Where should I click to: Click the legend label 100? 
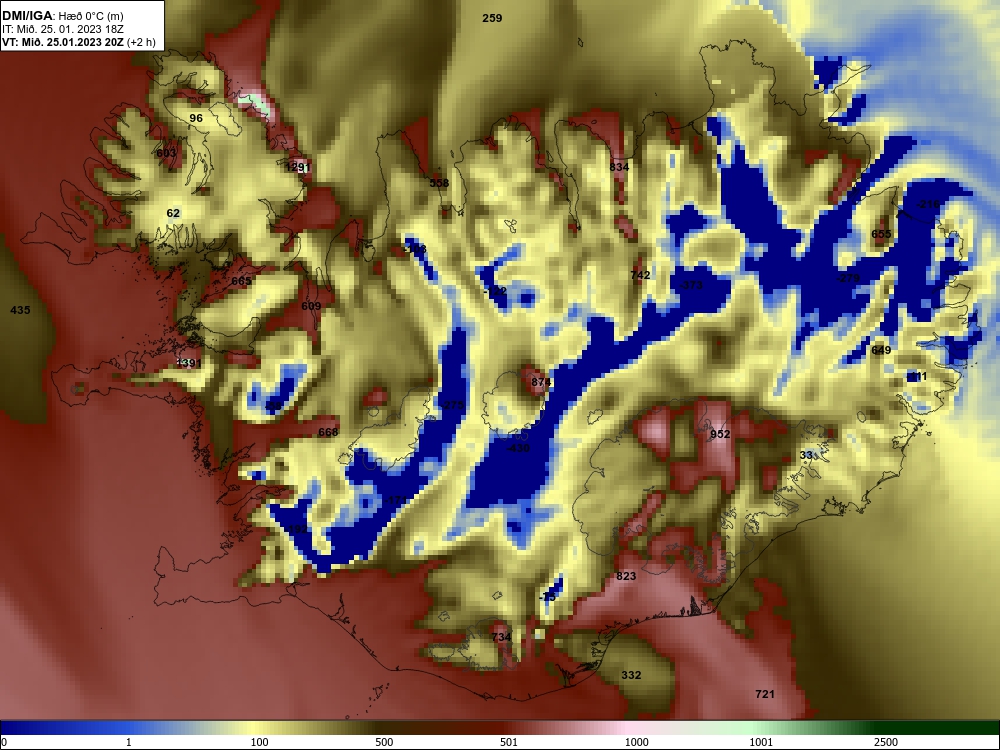point(260,742)
